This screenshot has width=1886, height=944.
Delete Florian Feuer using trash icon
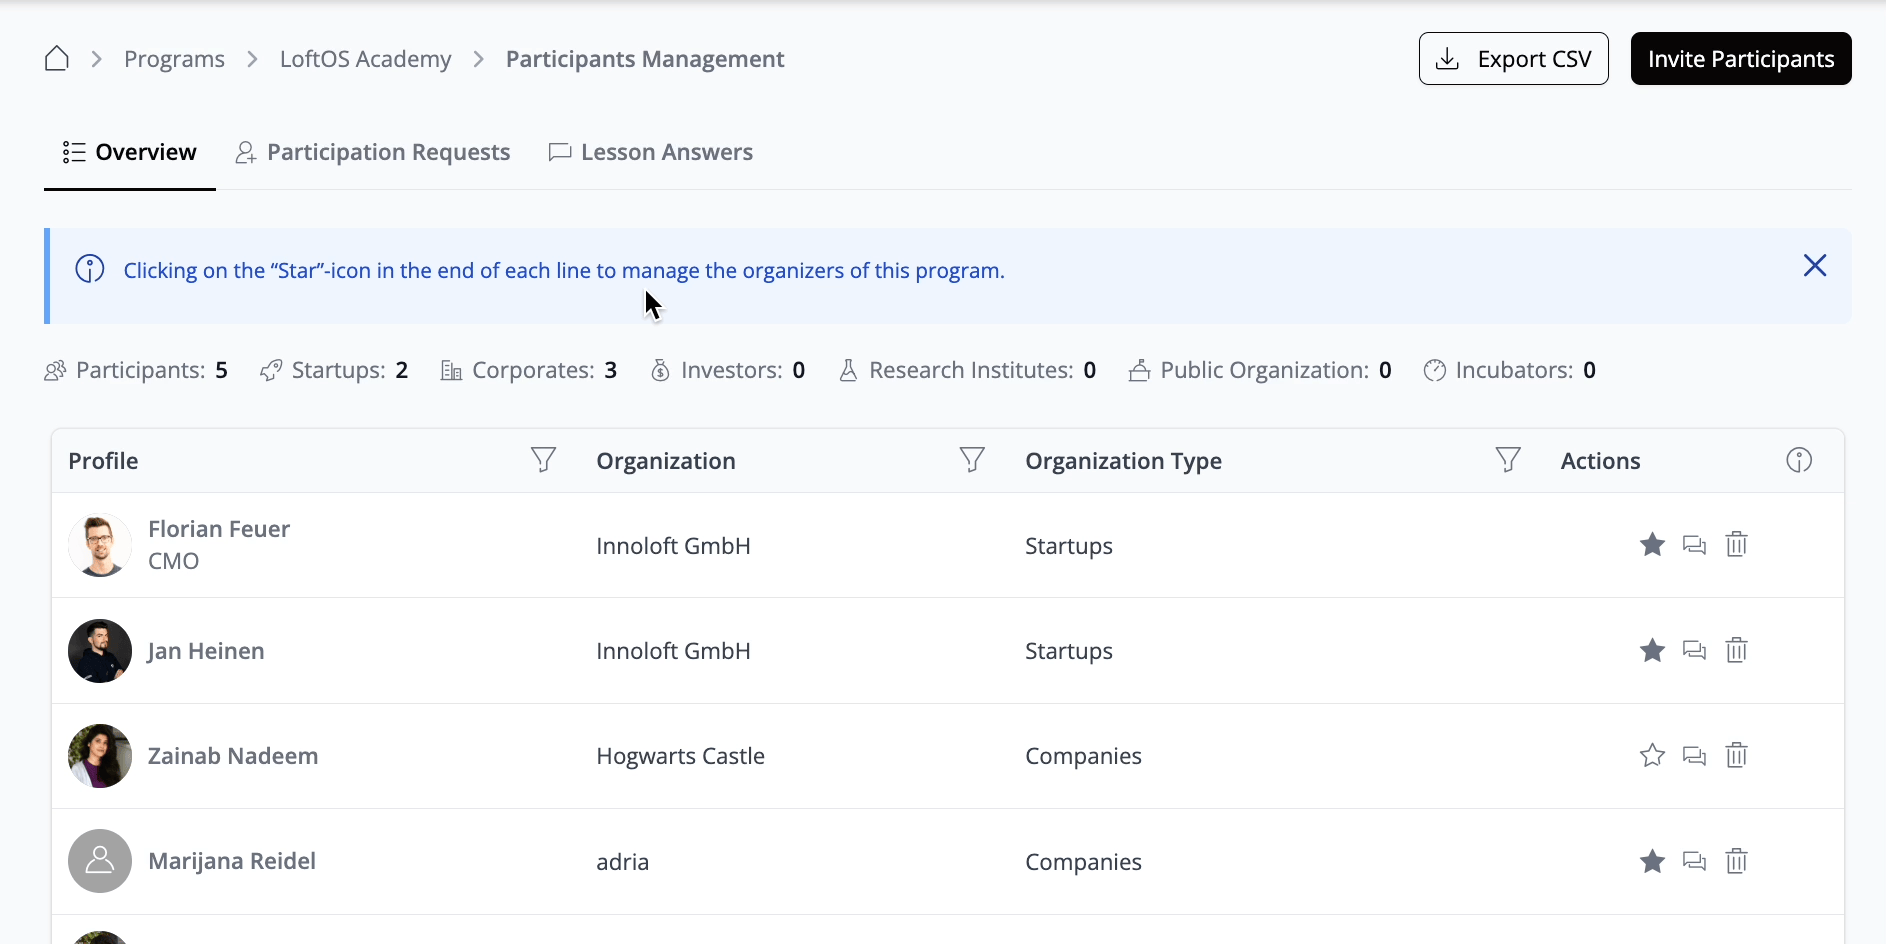(x=1736, y=545)
